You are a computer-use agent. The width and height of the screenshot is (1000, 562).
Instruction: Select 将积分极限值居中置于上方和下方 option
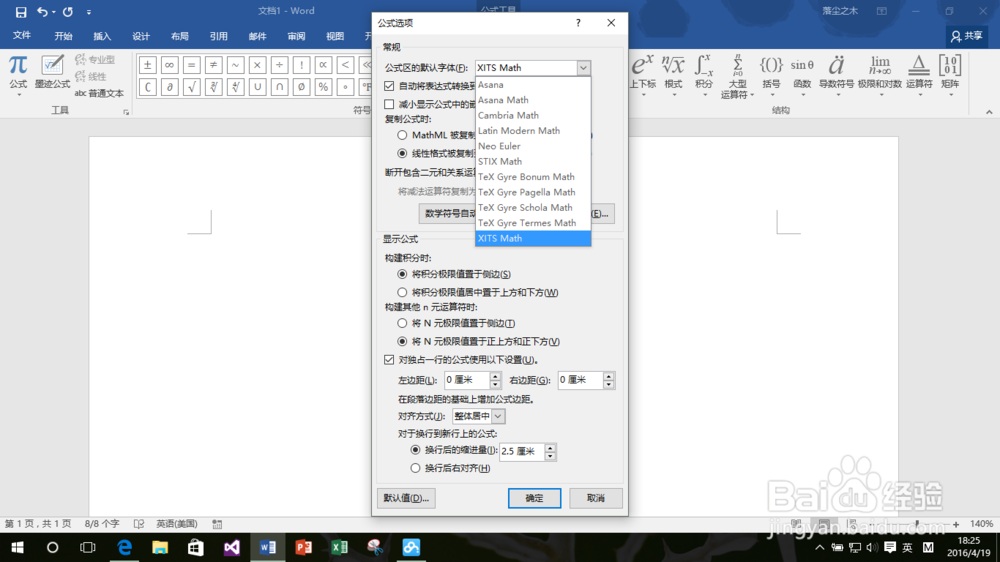[x=402, y=292]
